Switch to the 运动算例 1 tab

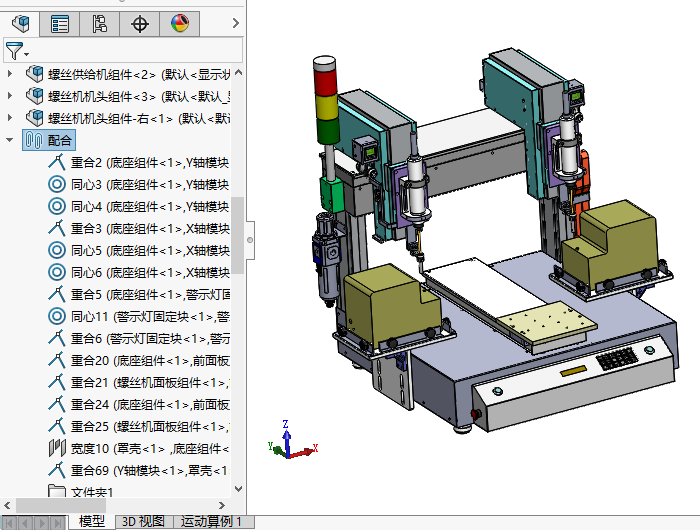(x=211, y=522)
